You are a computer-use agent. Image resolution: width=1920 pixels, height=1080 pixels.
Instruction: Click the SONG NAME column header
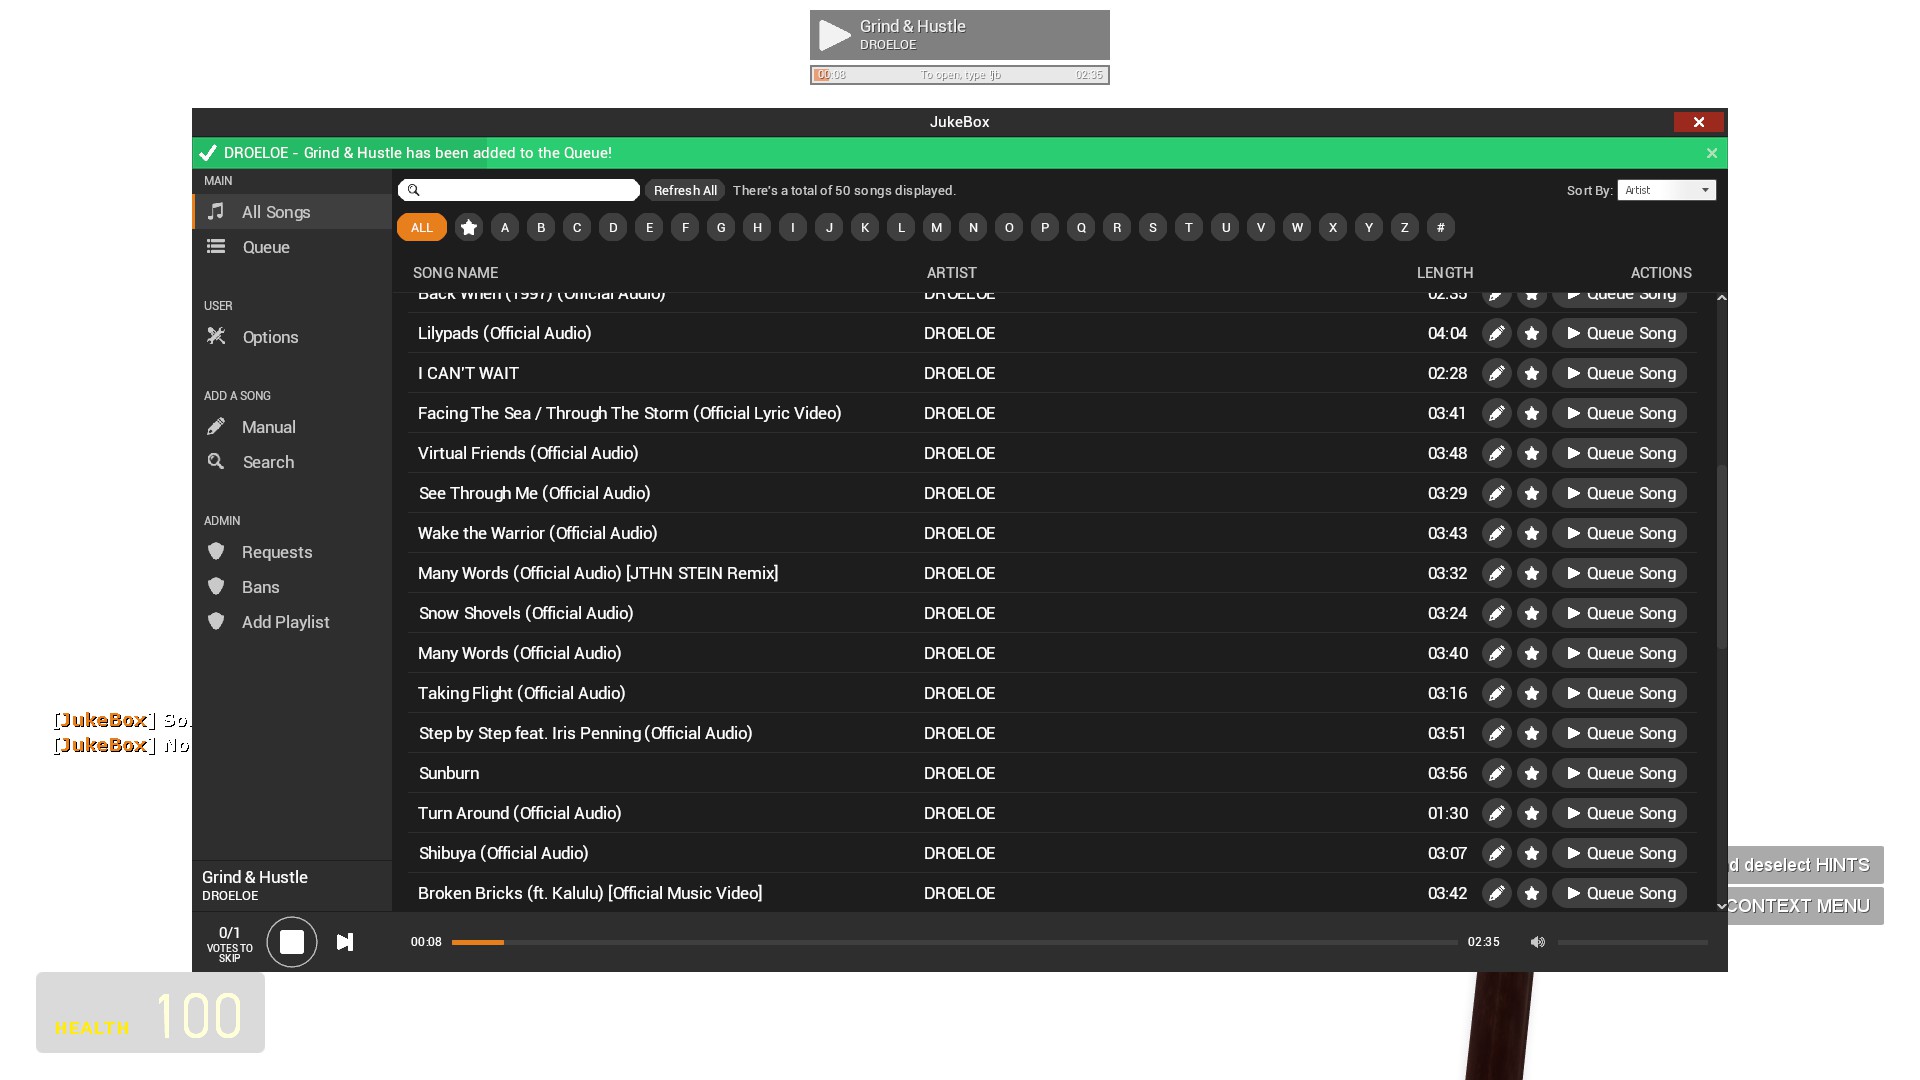point(455,273)
